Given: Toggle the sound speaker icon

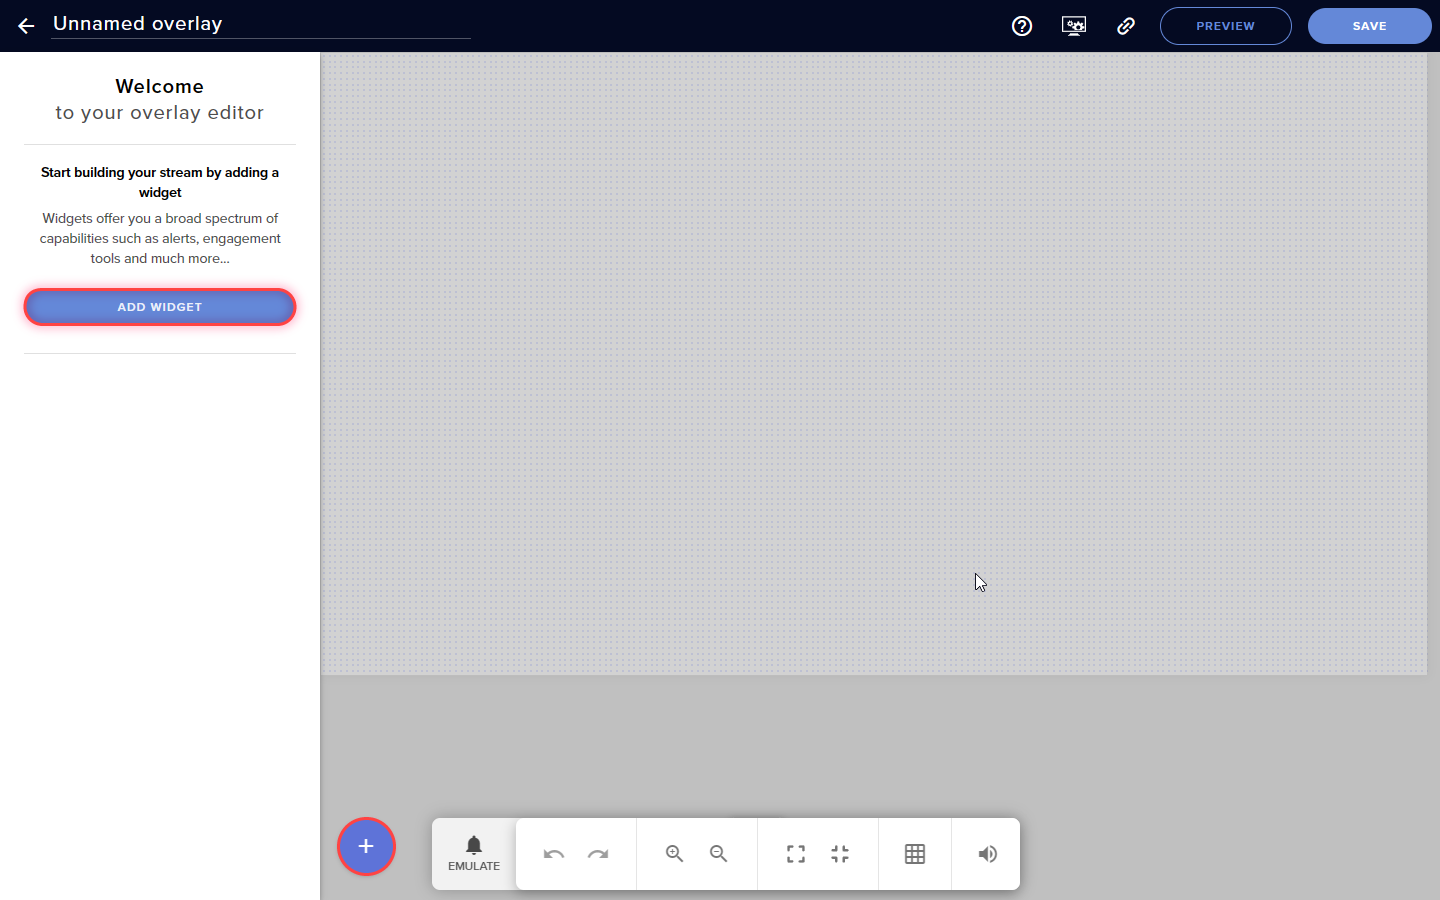Looking at the screenshot, I should click(x=987, y=854).
